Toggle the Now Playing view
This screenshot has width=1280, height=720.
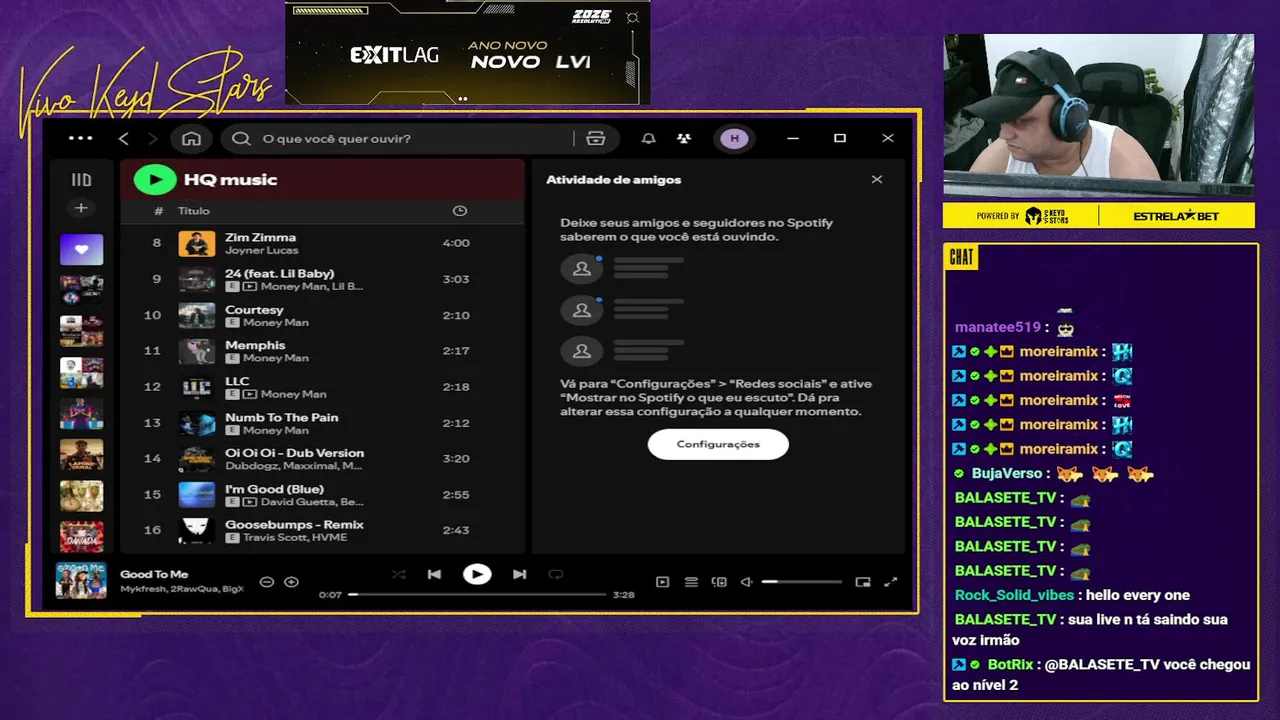(x=662, y=582)
